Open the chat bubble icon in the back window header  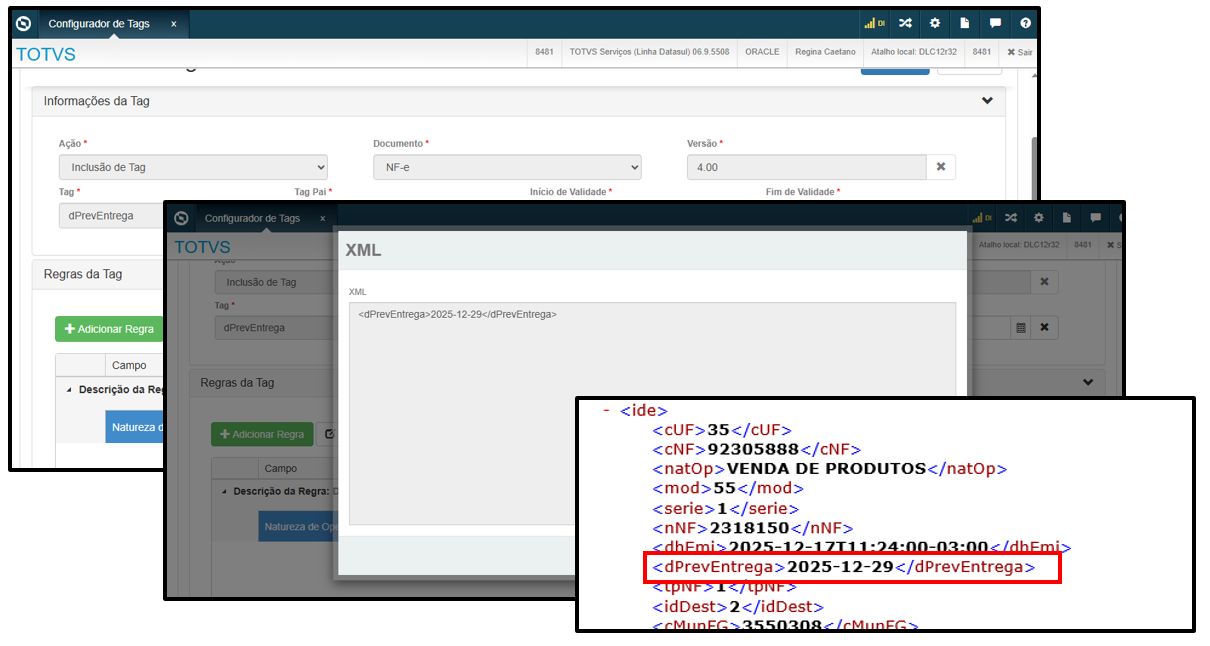[995, 23]
